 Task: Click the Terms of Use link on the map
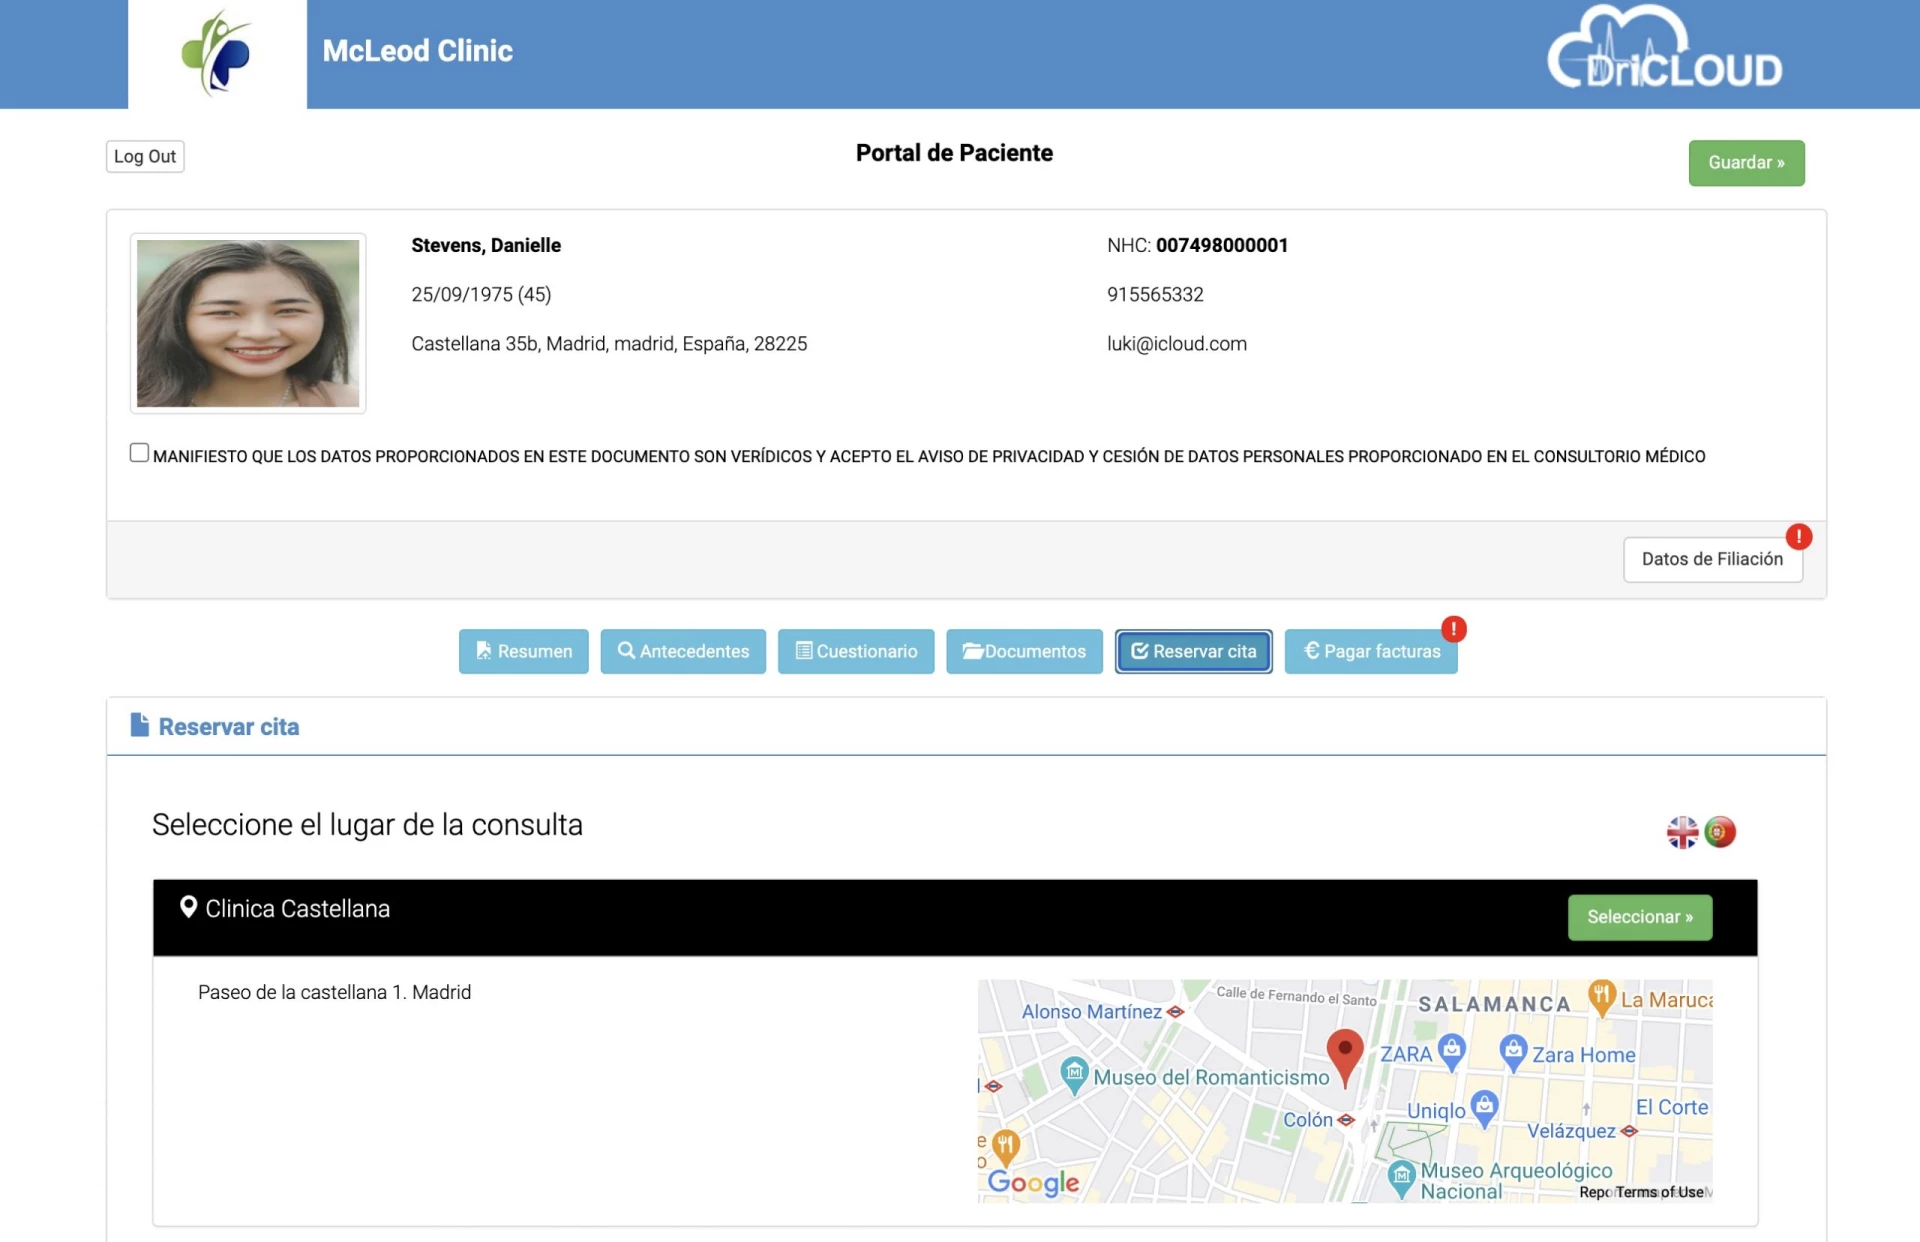tap(1660, 1192)
